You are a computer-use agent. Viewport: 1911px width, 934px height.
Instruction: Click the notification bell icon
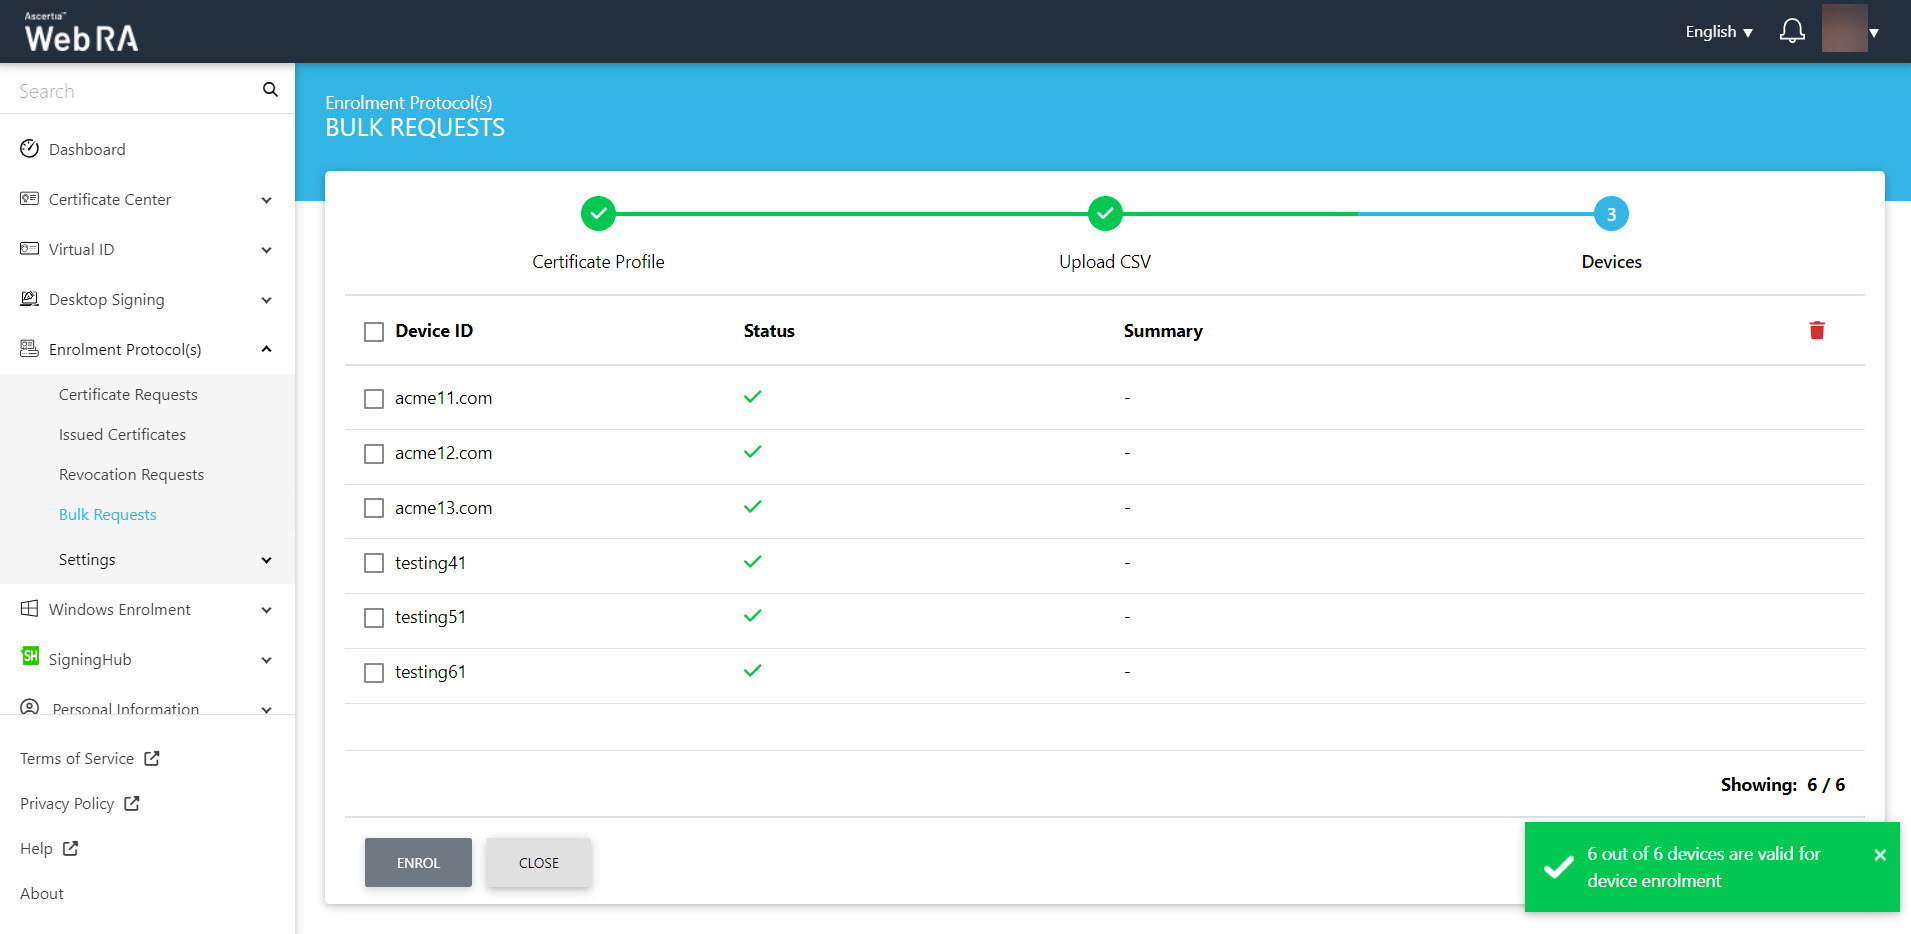pyautogui.click(x=1792, y=31)
